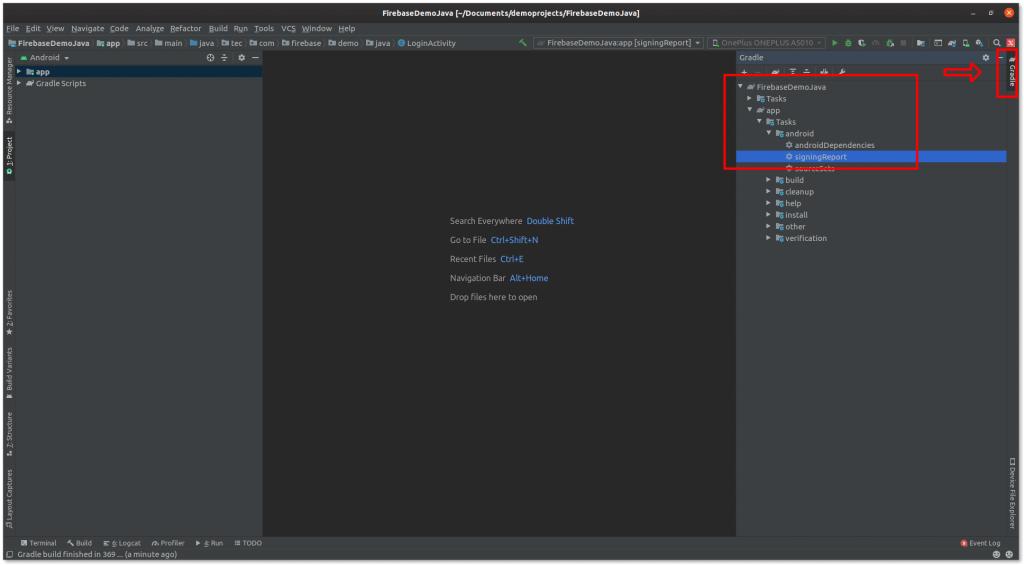Screen dimensions: 1024x565
Task: Click firebase folder in navigation breadcrumb
Action: coord(302,43)
